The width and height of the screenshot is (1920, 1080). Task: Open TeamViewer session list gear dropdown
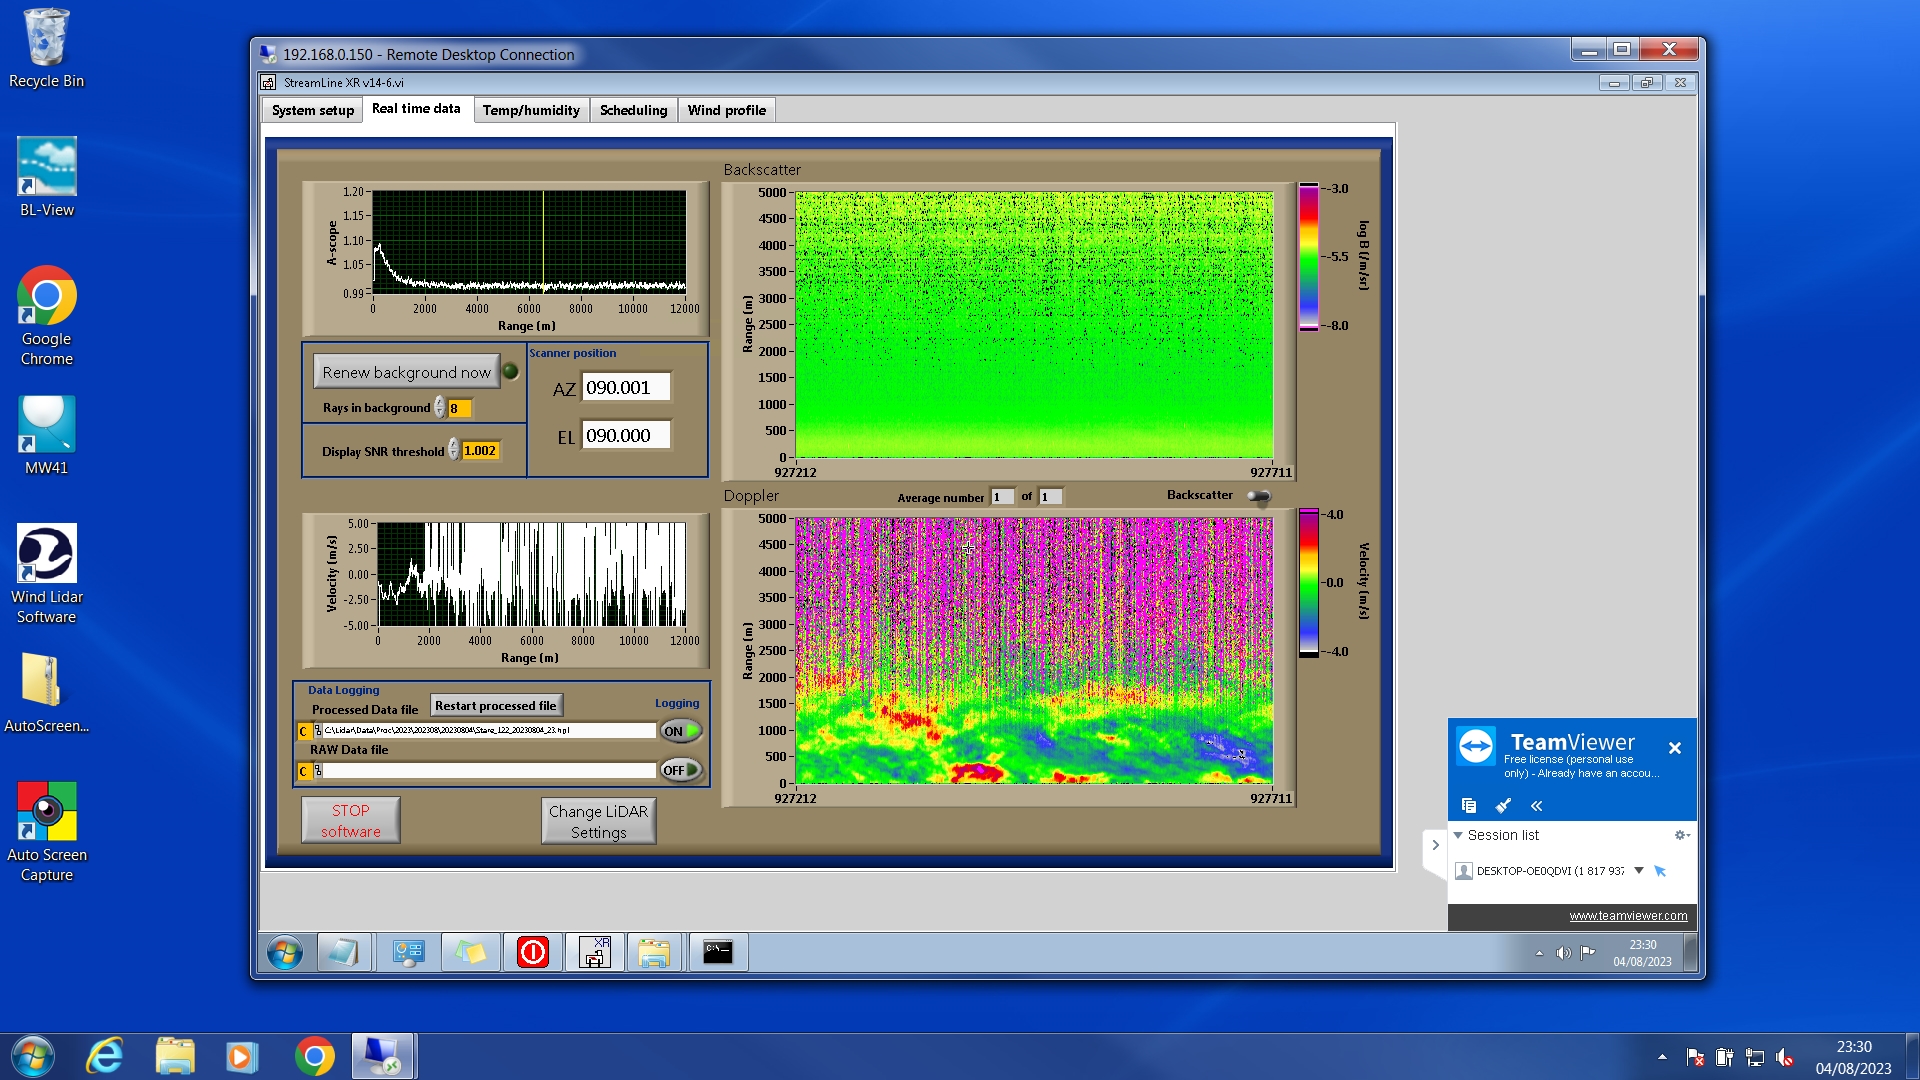(x=1681, y=835)
